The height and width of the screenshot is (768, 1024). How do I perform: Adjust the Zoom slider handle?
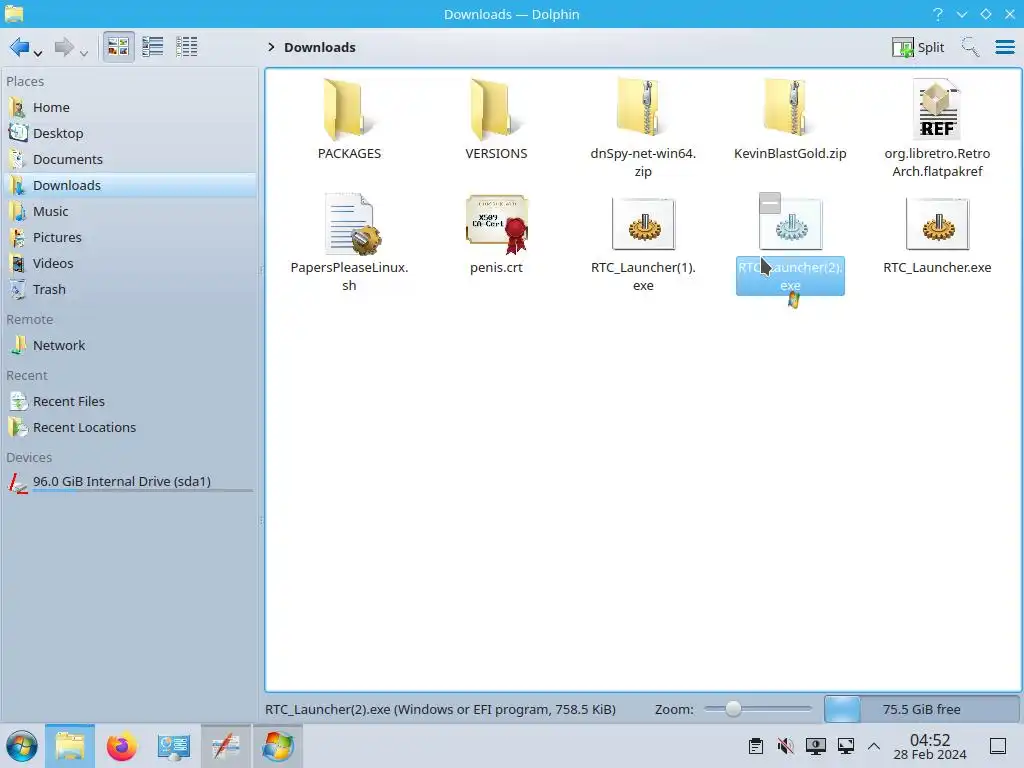pos(733,709)
